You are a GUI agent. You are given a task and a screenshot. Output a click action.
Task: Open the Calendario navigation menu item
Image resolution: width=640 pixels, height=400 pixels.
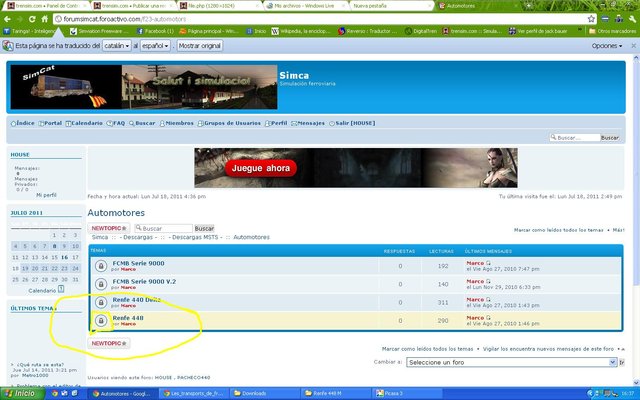(86, 123)
